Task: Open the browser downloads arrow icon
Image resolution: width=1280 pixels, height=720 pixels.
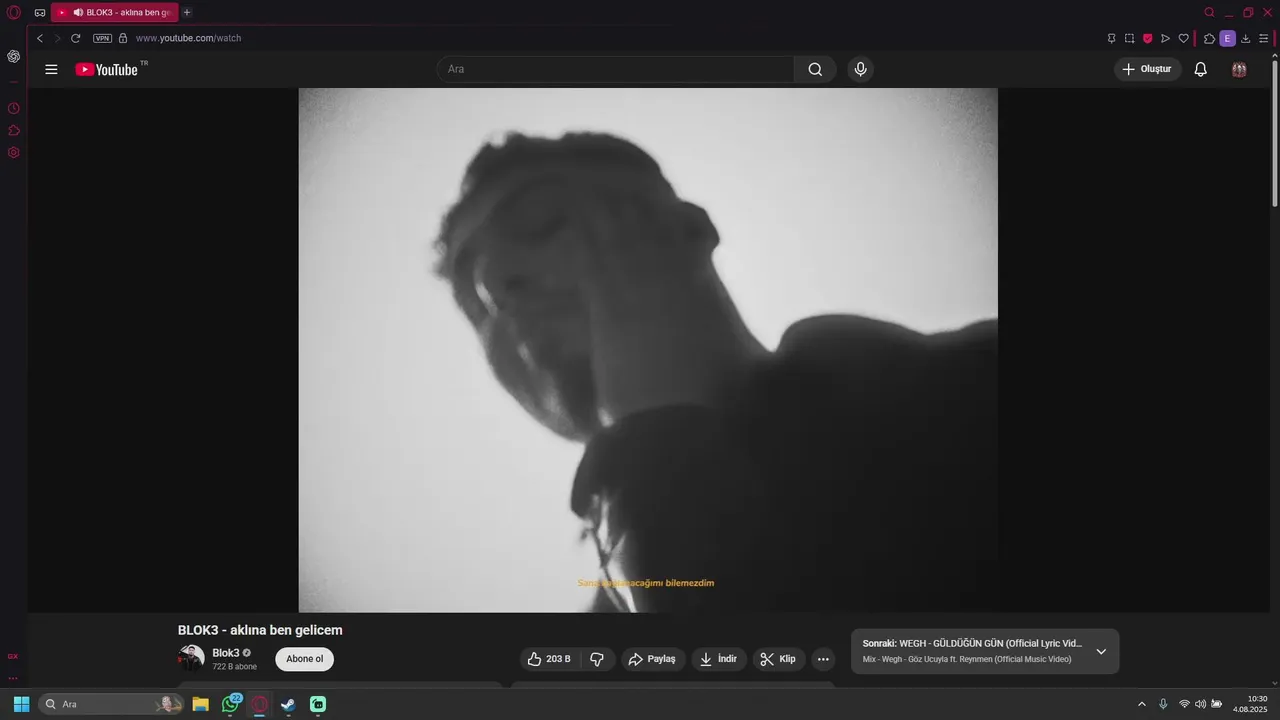Action: [1246, 38]
